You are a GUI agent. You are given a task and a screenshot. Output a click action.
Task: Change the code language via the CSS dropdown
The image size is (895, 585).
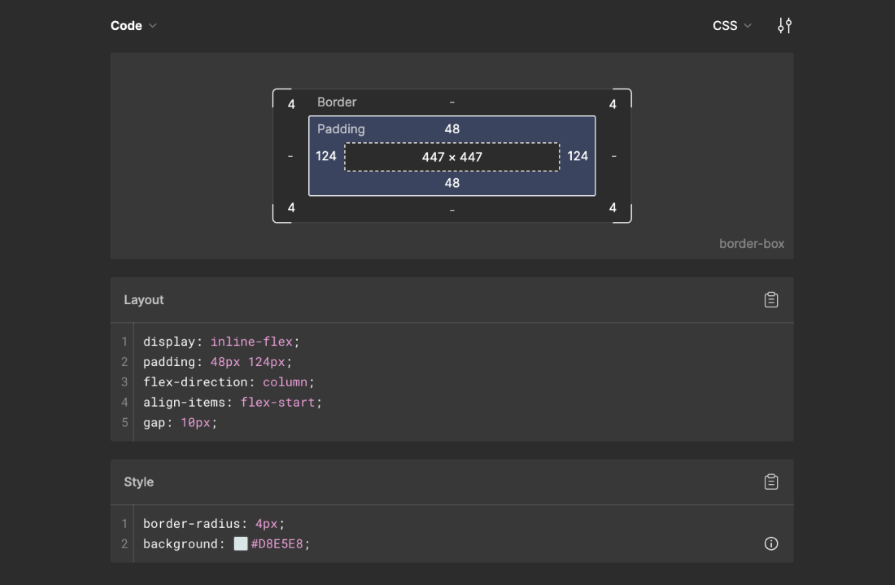coord(730,25)
